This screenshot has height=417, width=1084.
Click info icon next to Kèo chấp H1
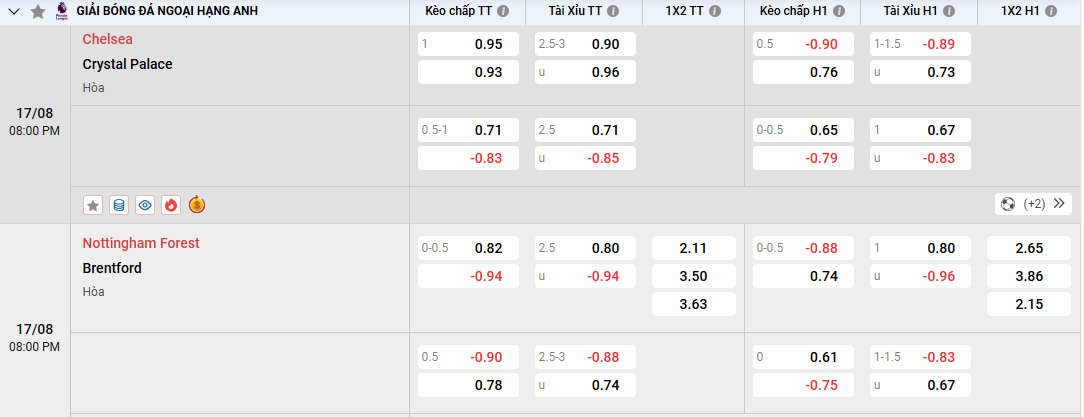(x=839, y=12)
